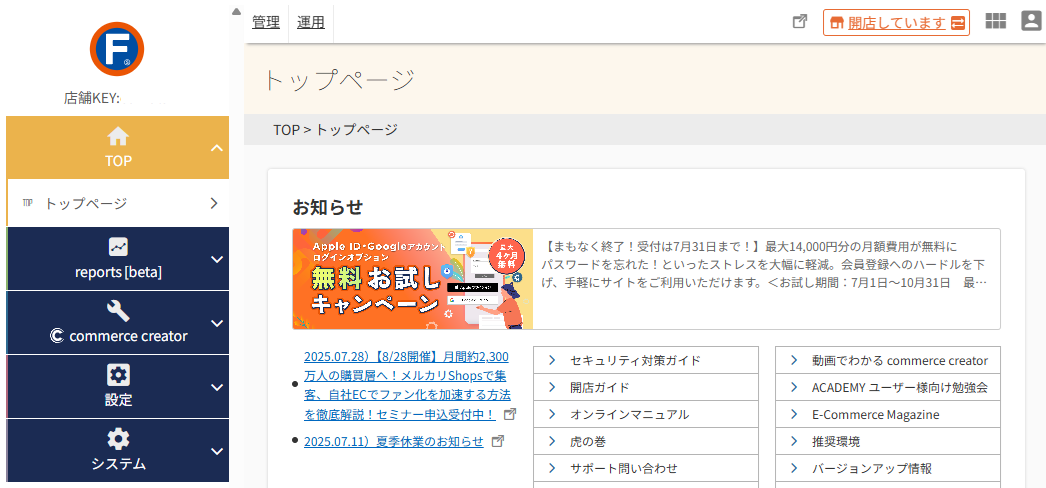The image size is (1046, 488).
Task: Click the switch icon right of 開店しています
Action: point(958,23)
